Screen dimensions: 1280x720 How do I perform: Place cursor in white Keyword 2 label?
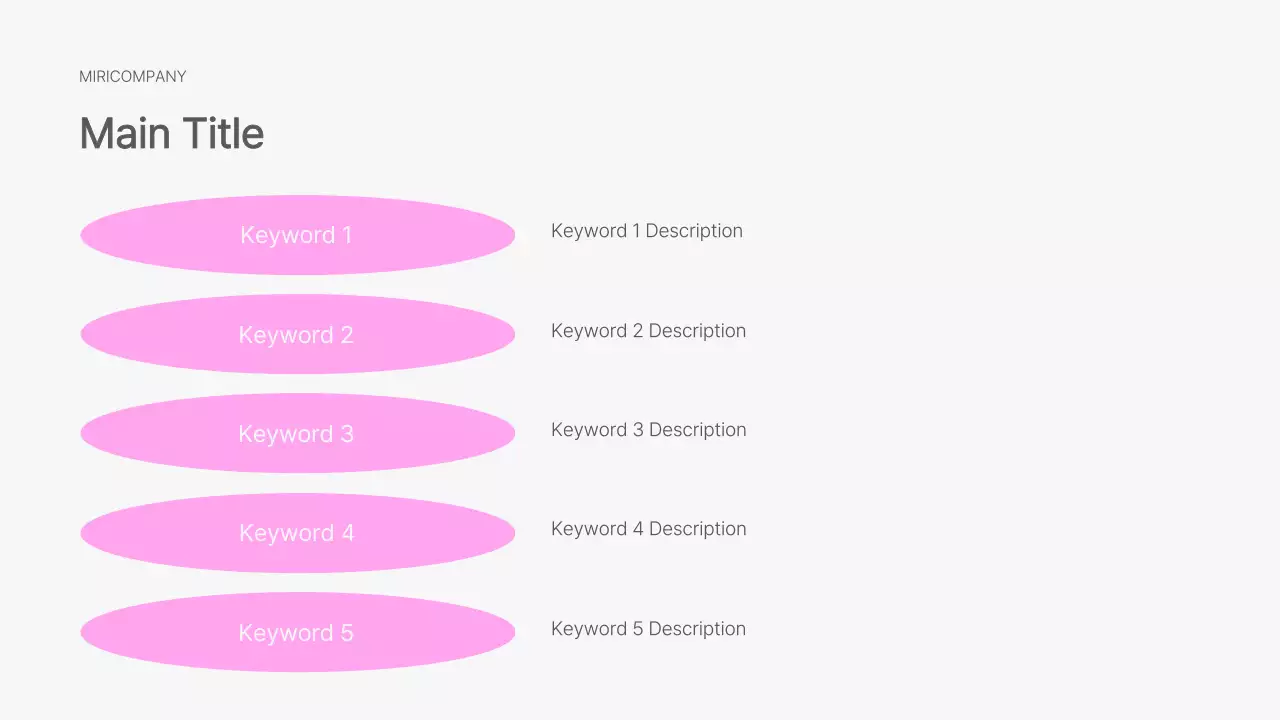tap(296, 335)
